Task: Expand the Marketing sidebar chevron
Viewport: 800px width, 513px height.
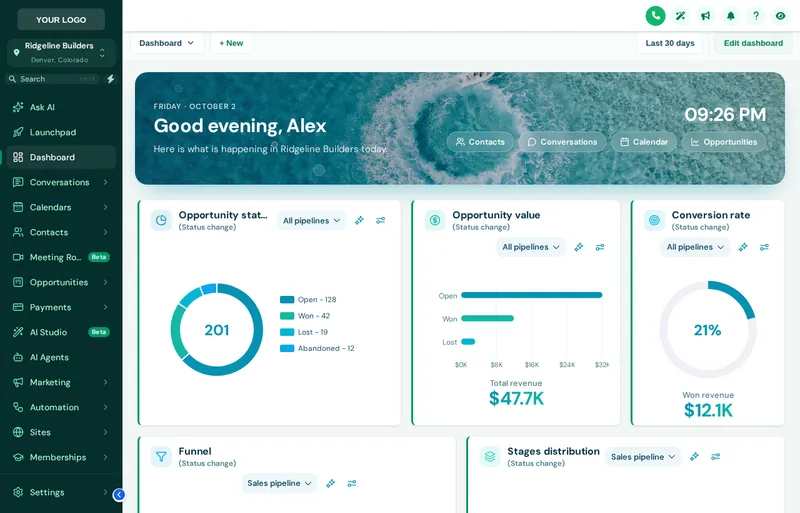Action: pos(106,382)
